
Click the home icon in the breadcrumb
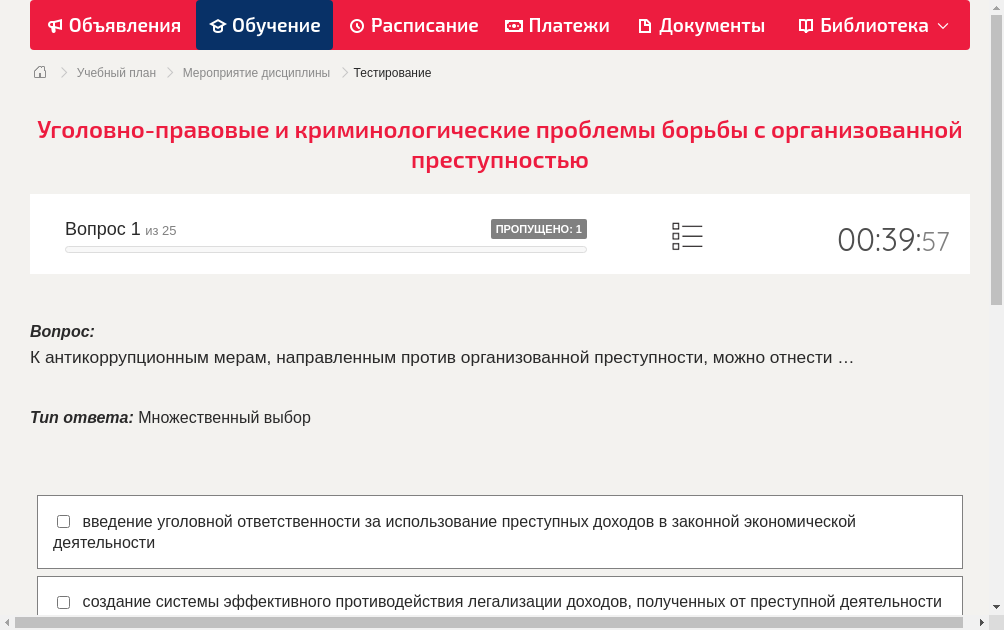40,72
